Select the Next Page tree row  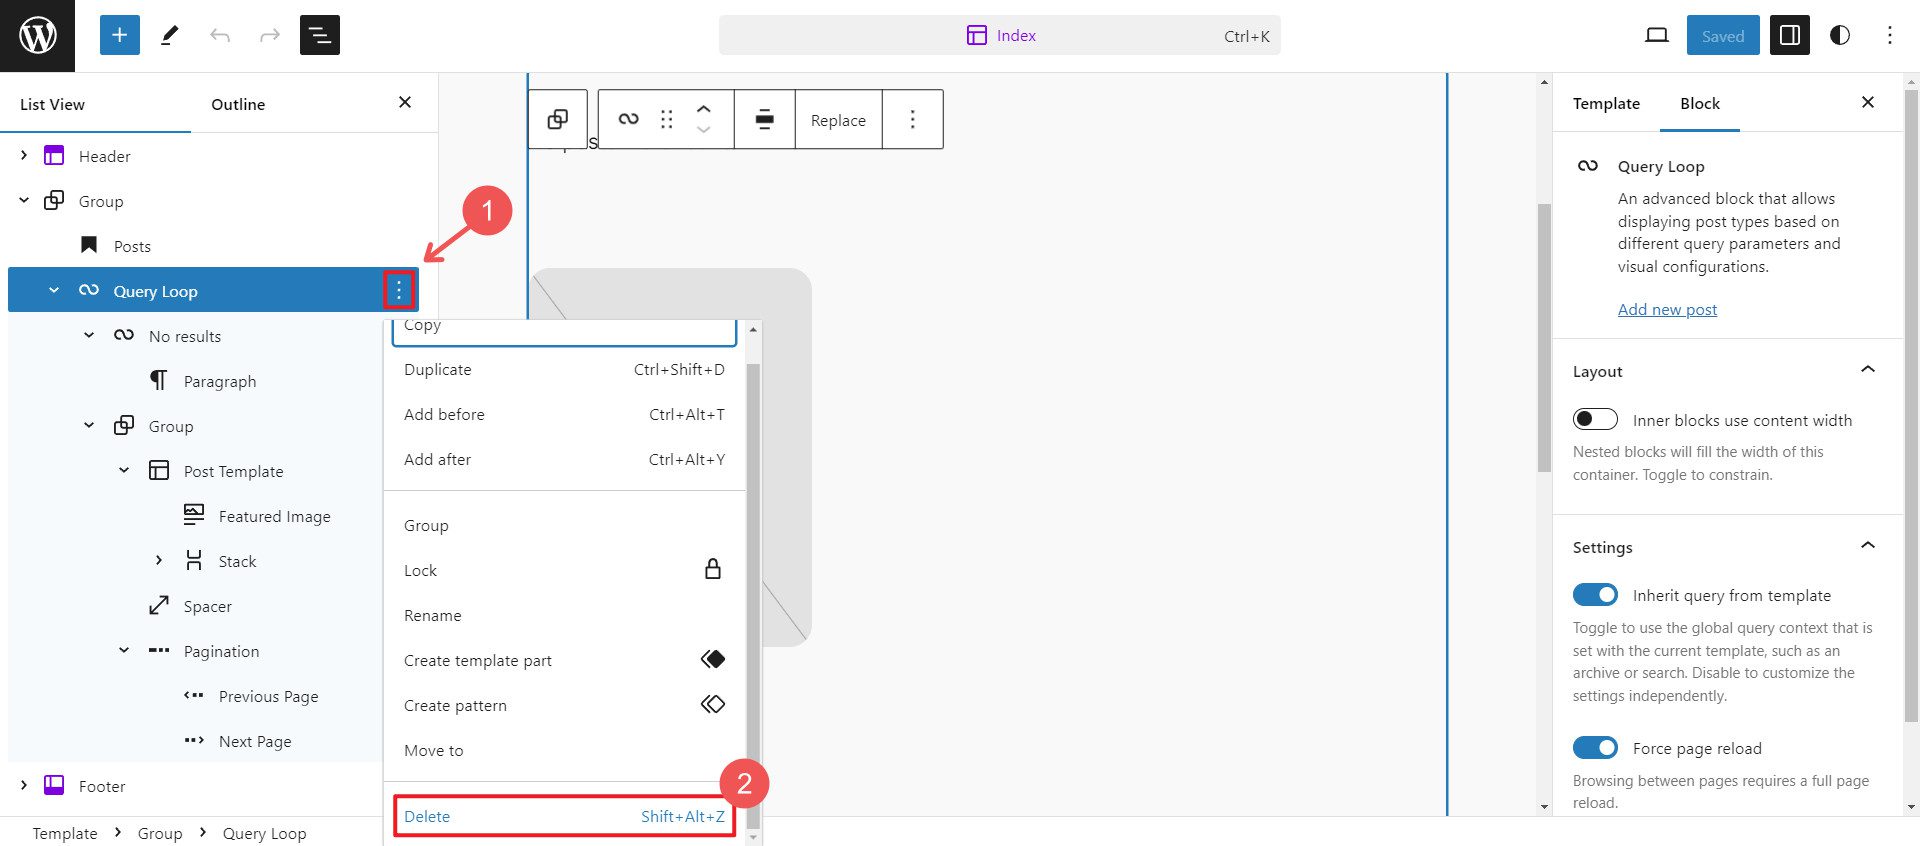(195, 741)
